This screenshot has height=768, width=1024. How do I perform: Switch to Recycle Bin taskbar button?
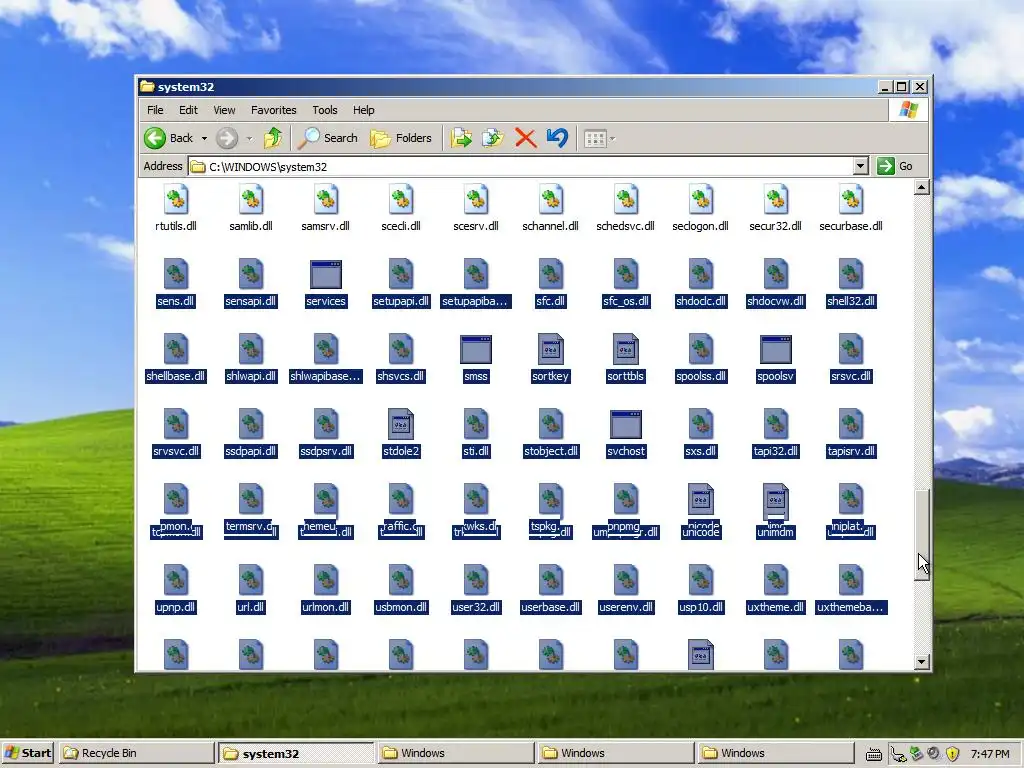(136, 753)
